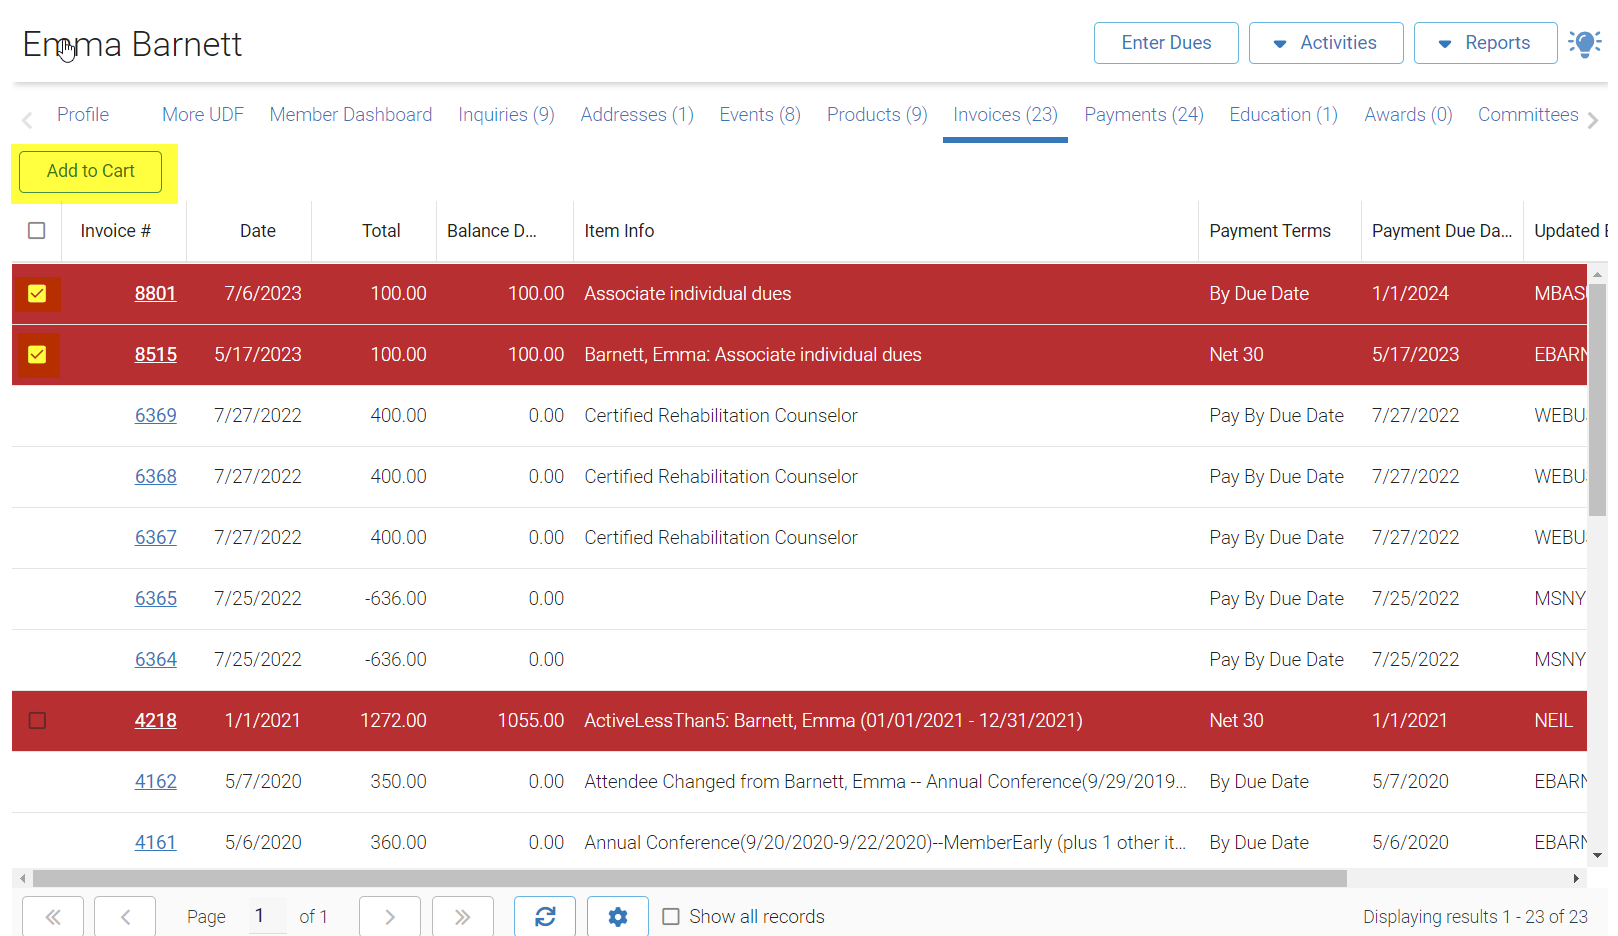The image size is (1618, 936).
Task: Open invoice 6365 link
Action: pyautogui.click(x=156, y=599)
